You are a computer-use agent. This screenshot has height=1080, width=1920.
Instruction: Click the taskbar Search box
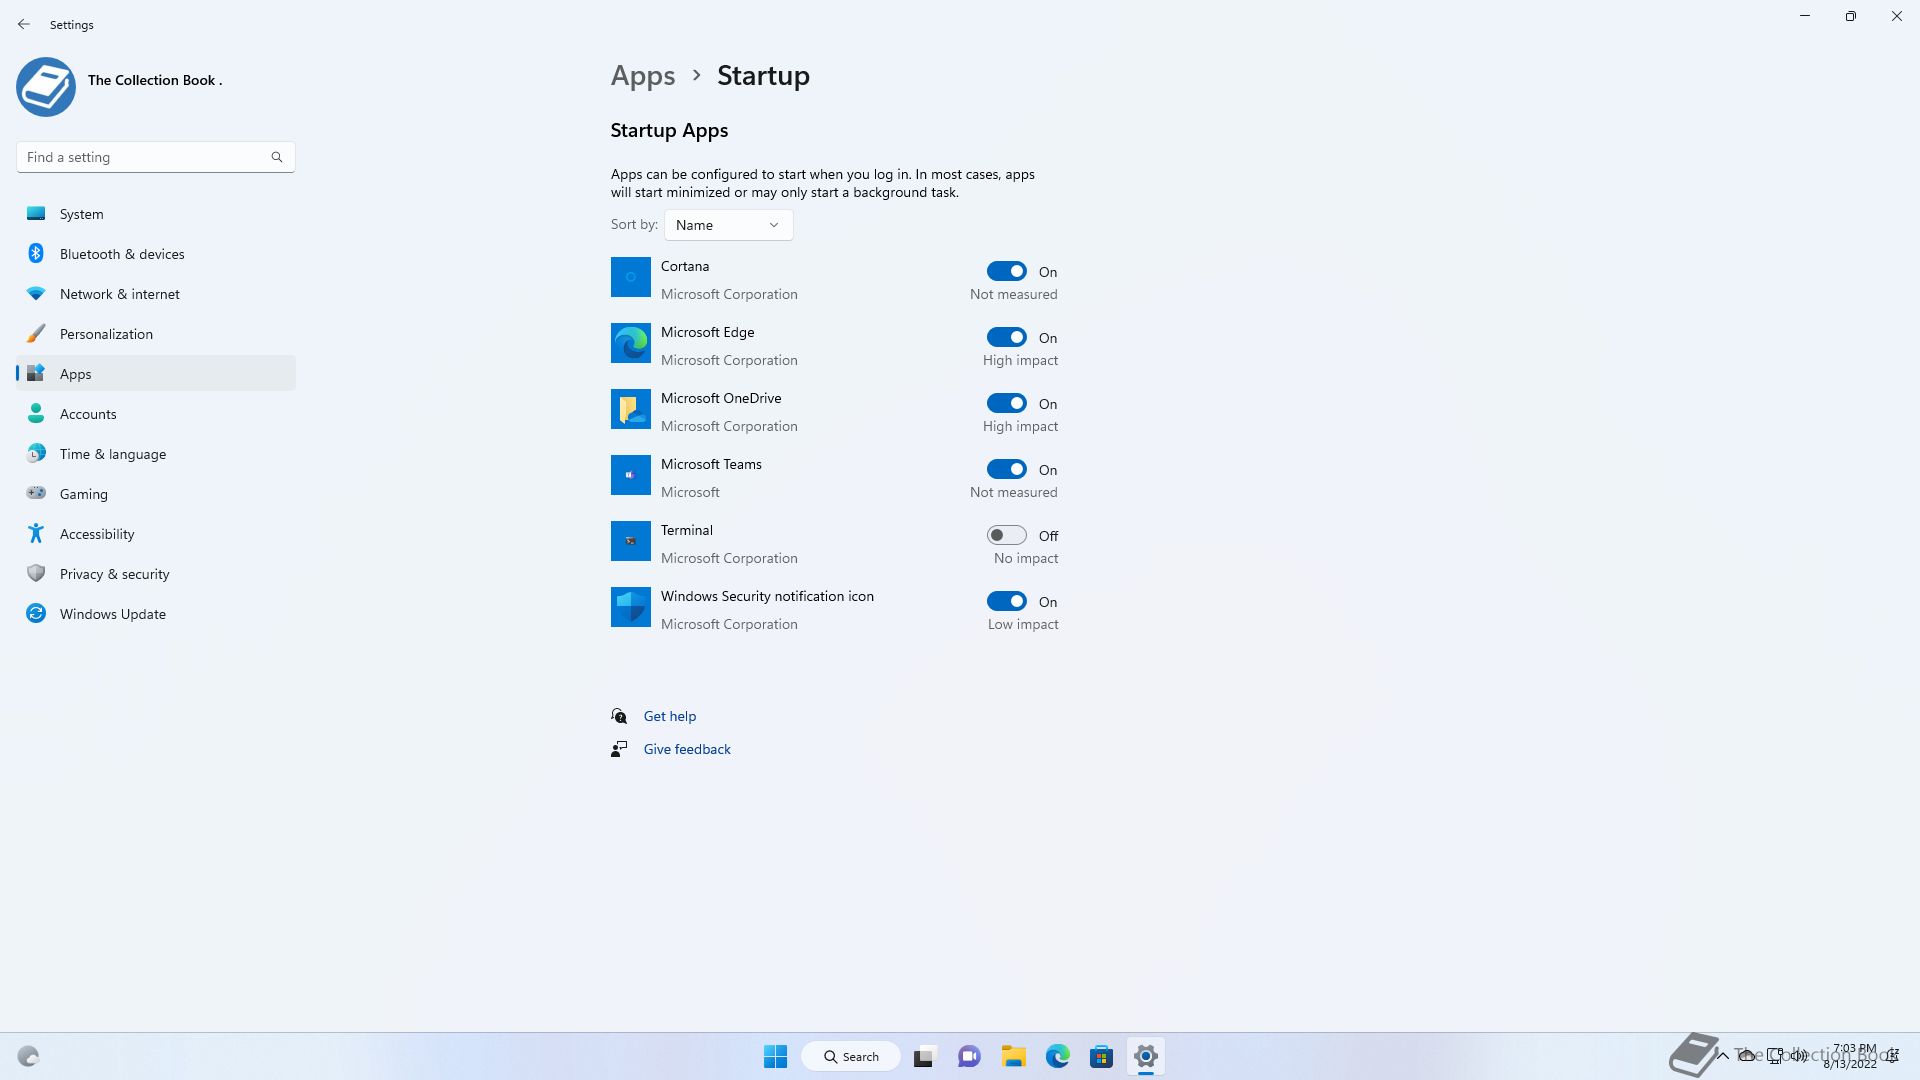pos(851,1056)
